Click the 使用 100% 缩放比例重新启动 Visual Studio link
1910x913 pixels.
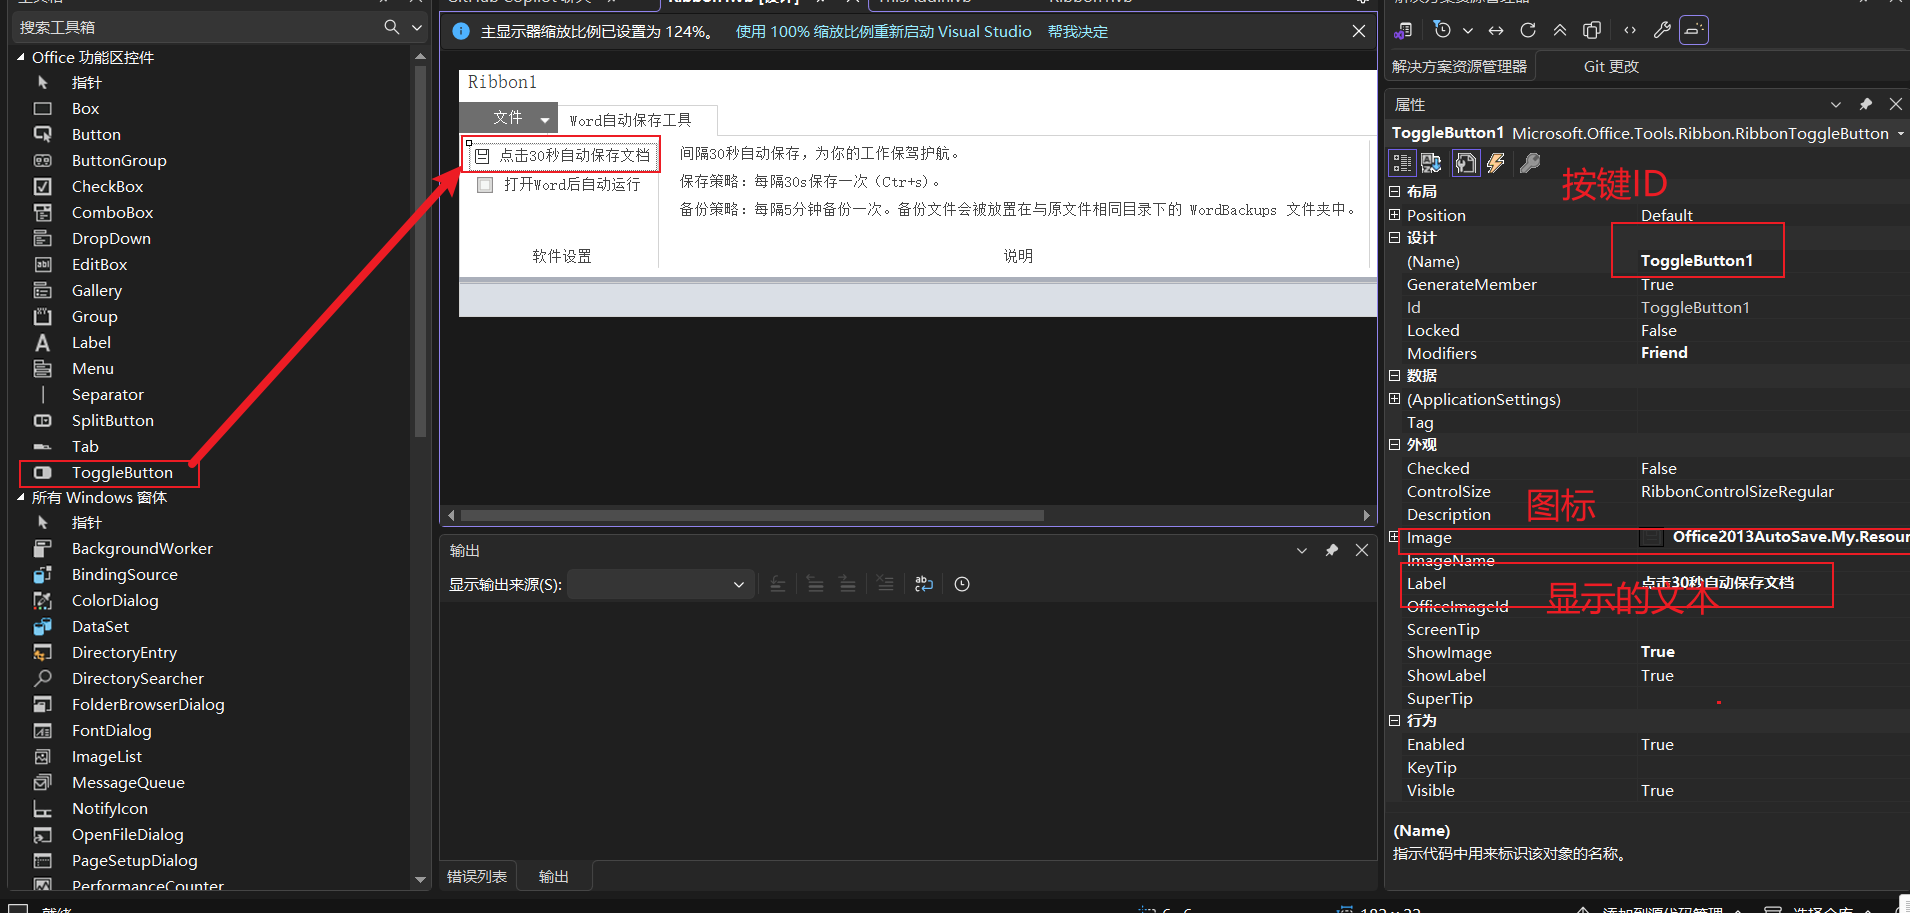884,31
